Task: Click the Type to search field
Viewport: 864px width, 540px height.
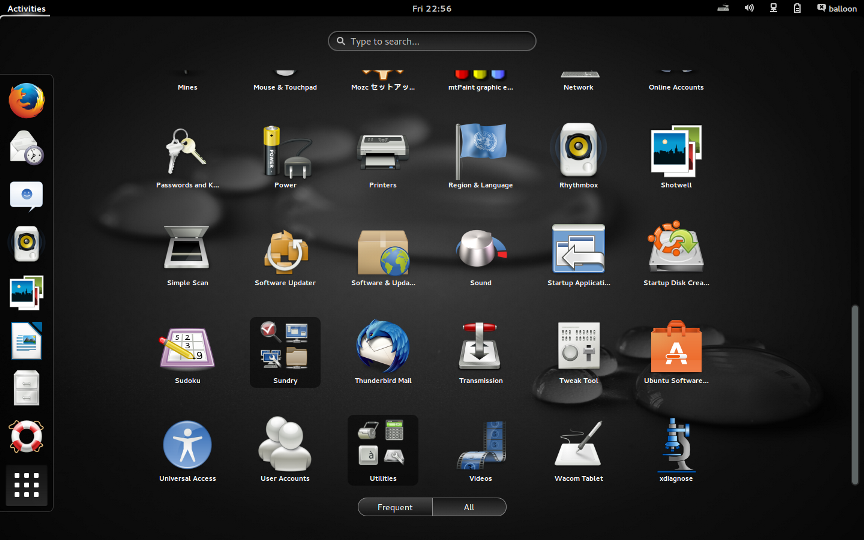Action: click(432, 42)
